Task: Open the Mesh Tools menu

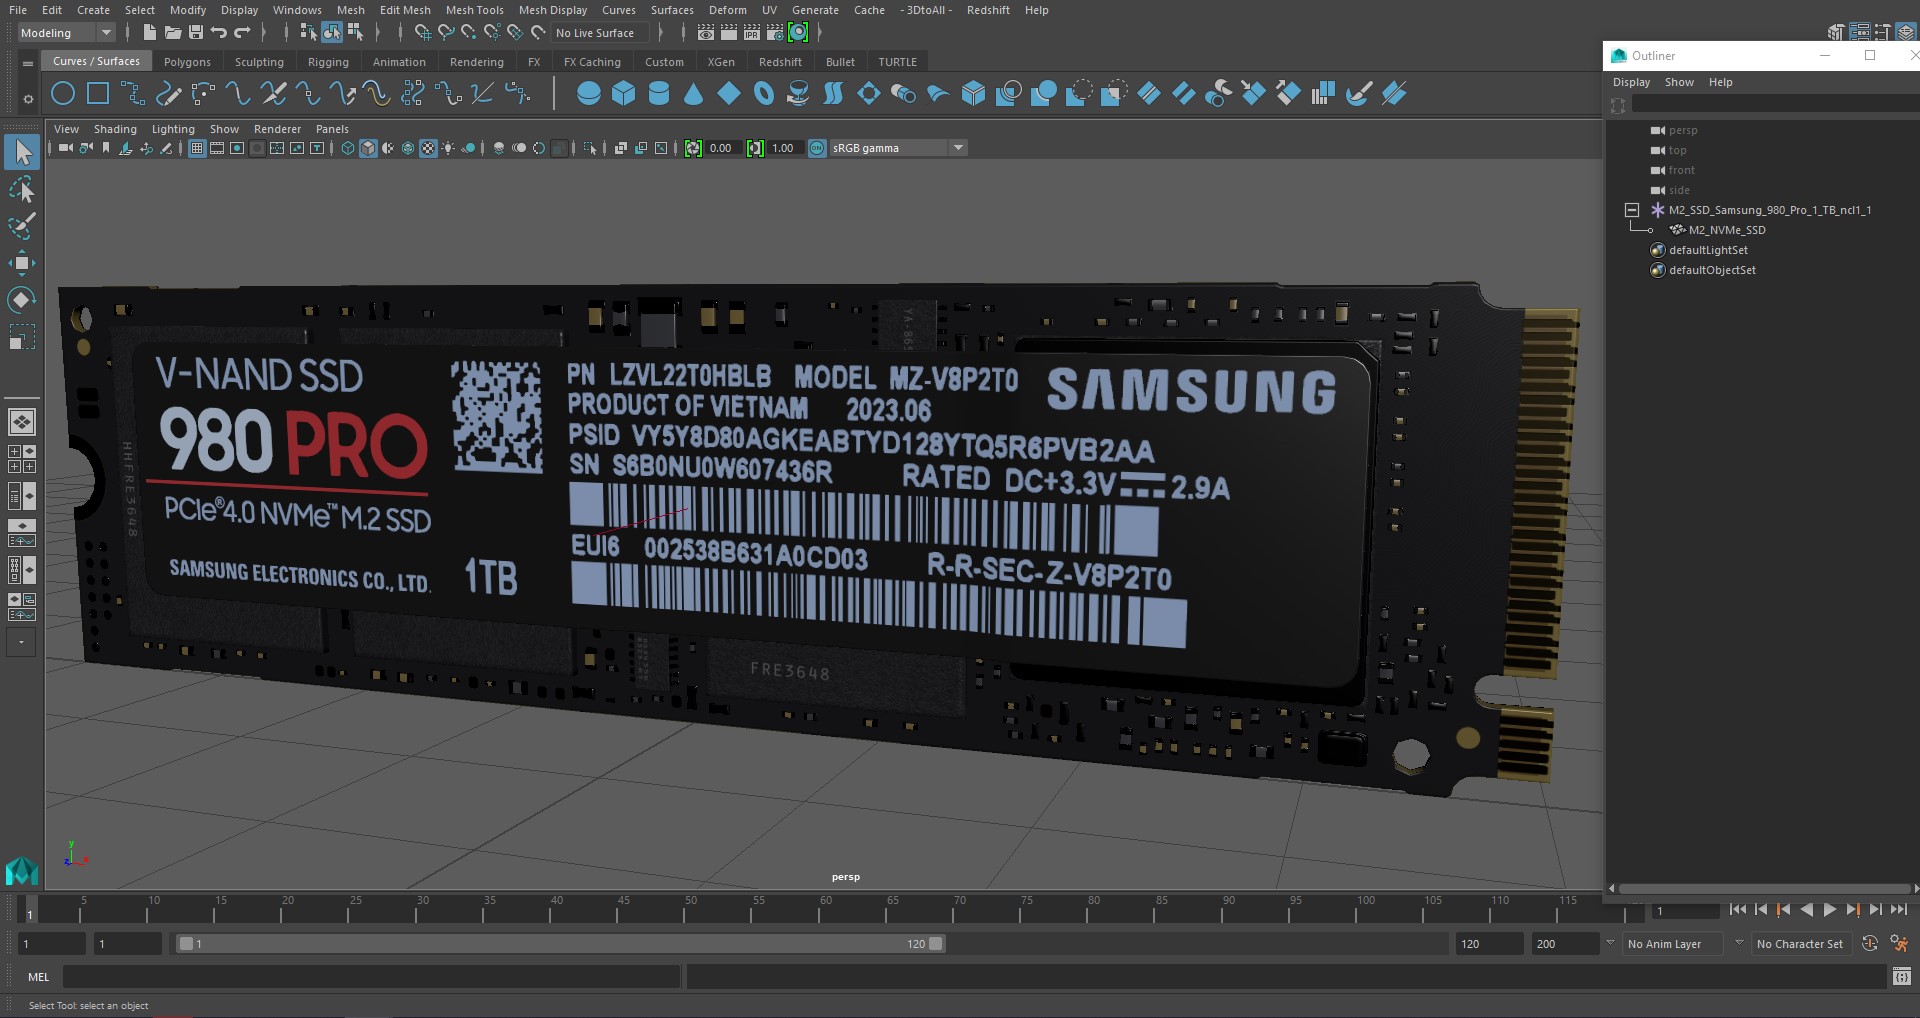Action: pyautogui.click(x=474, y=10)
